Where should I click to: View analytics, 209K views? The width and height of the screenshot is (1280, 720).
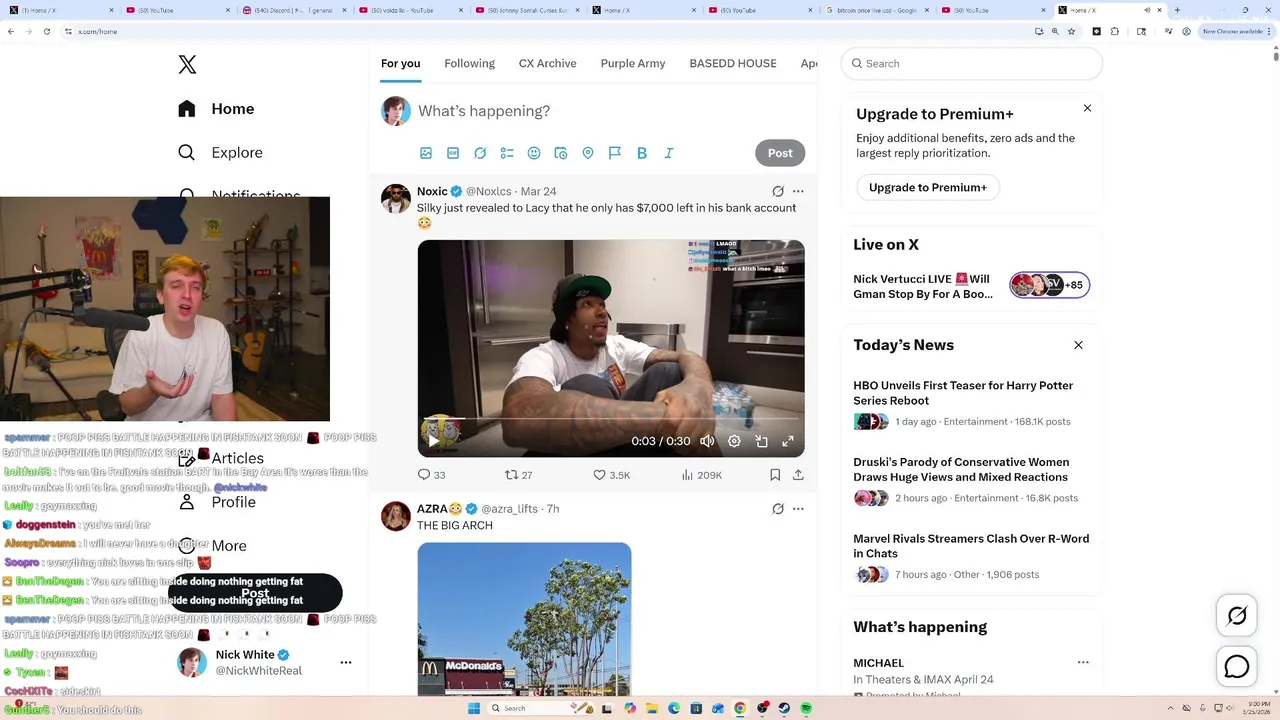click(x=701, y=475)
